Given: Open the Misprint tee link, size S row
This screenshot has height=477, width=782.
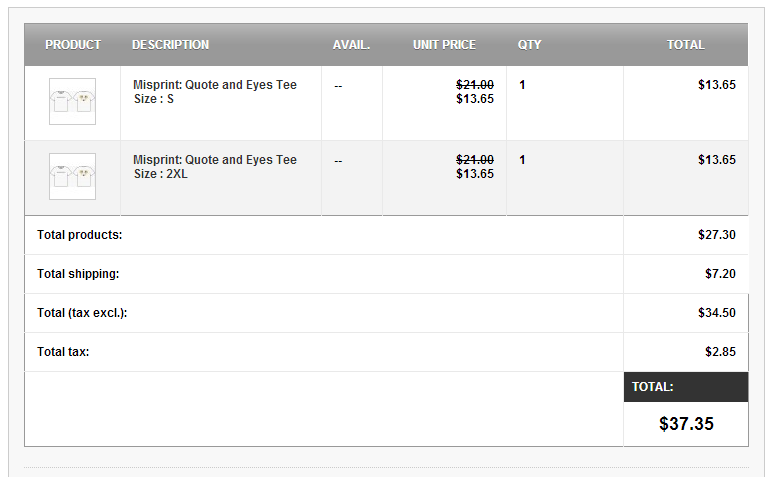Looking at the screenshot, I should coord(215,85).
